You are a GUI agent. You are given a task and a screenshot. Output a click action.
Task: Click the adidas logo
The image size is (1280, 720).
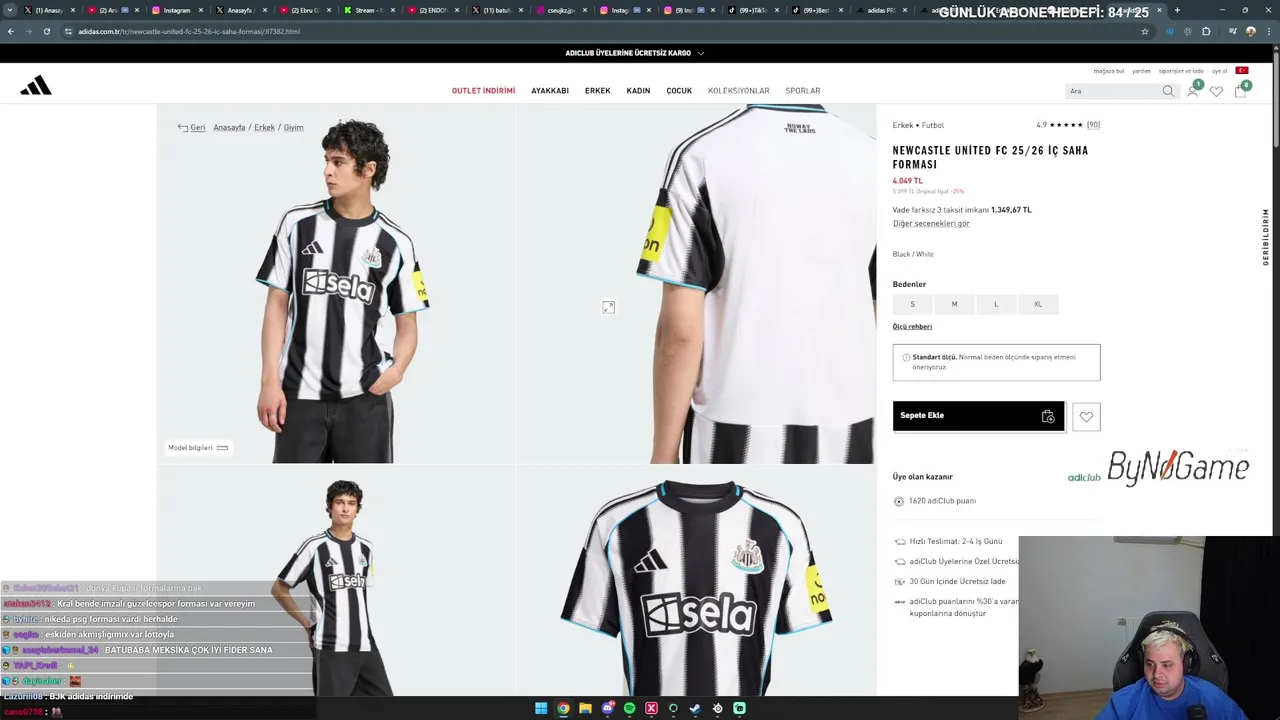[36, 86]
